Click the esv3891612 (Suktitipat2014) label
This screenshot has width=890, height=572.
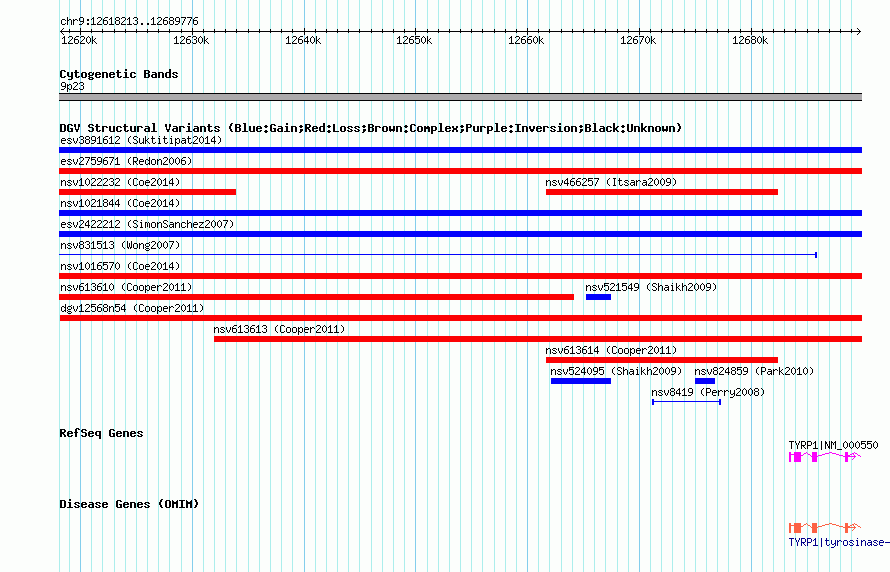tap(141, 140)
